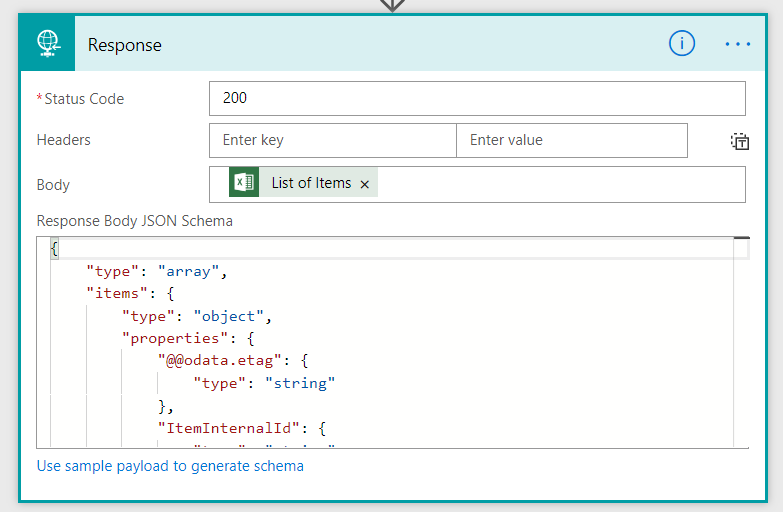Click the "type": "array" schema line
Screen dimensions: 783x512
click(157, 271)
